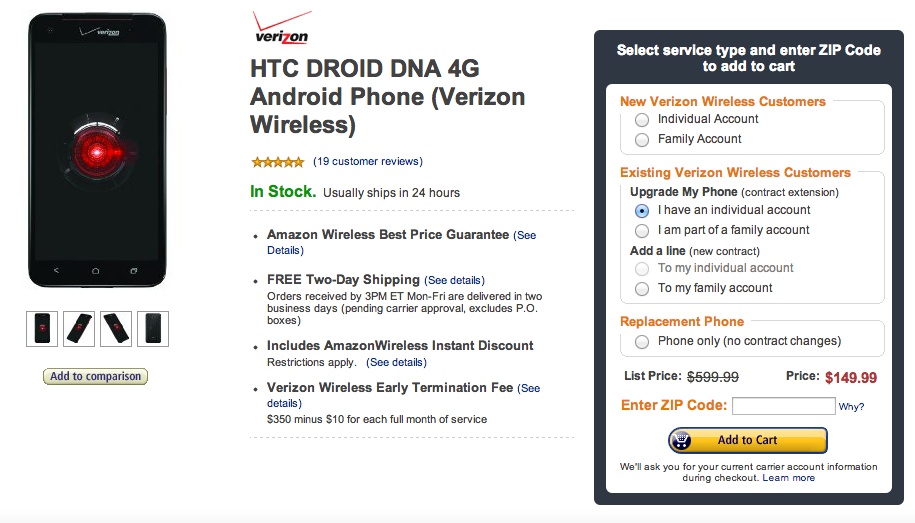The height and width of the screenshot is (523, 915).
Task: Select "I have an individual account" upgrade option
Action: (x=642, y=211)
